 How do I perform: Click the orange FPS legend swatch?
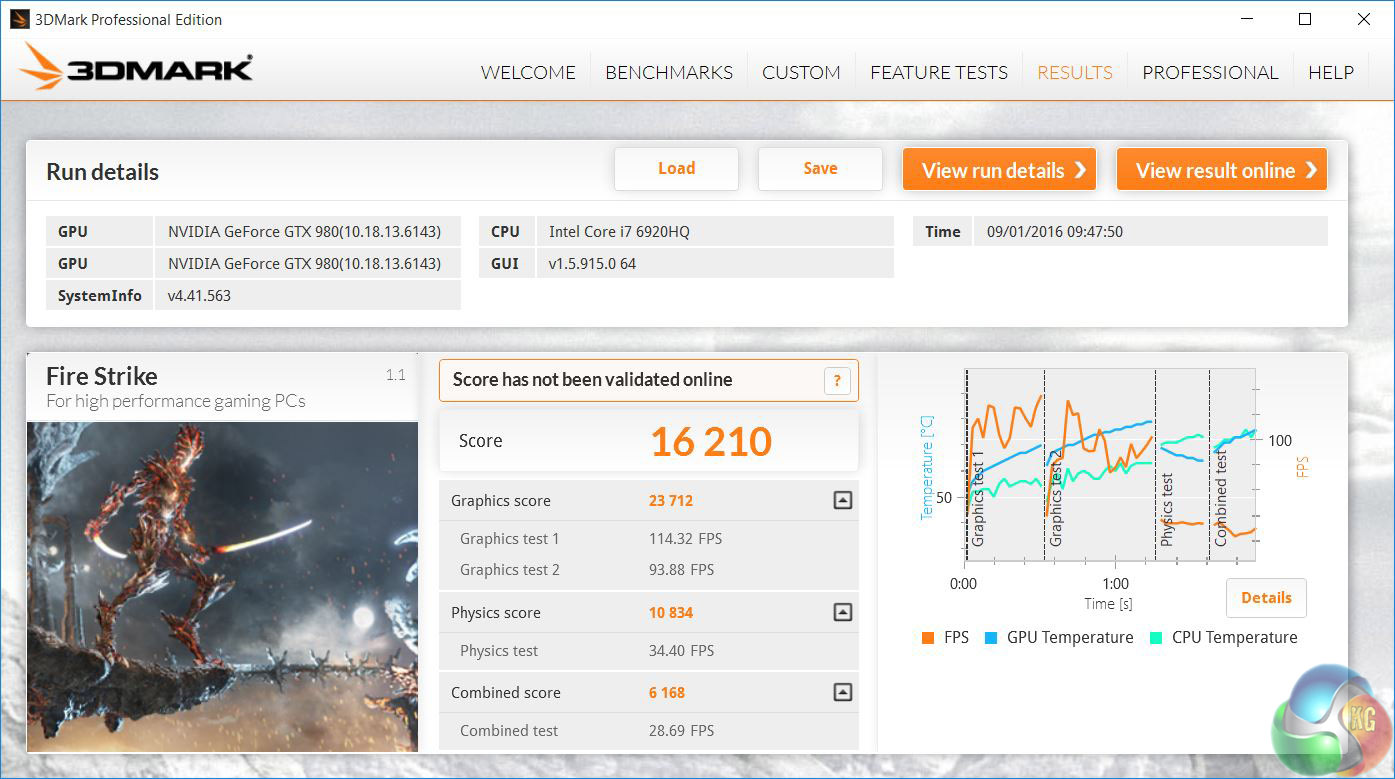click(x=928, y=638)
